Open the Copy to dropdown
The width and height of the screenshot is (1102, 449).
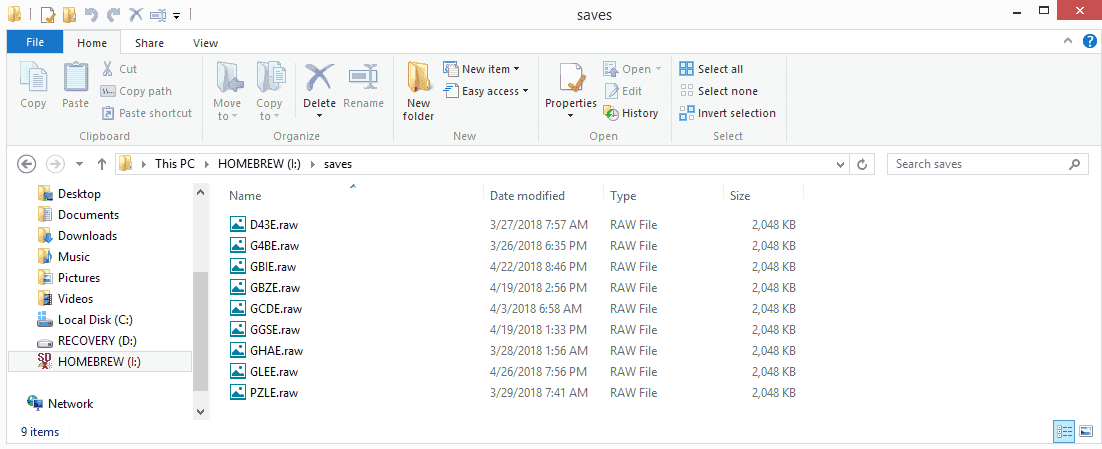coord(269,91)
